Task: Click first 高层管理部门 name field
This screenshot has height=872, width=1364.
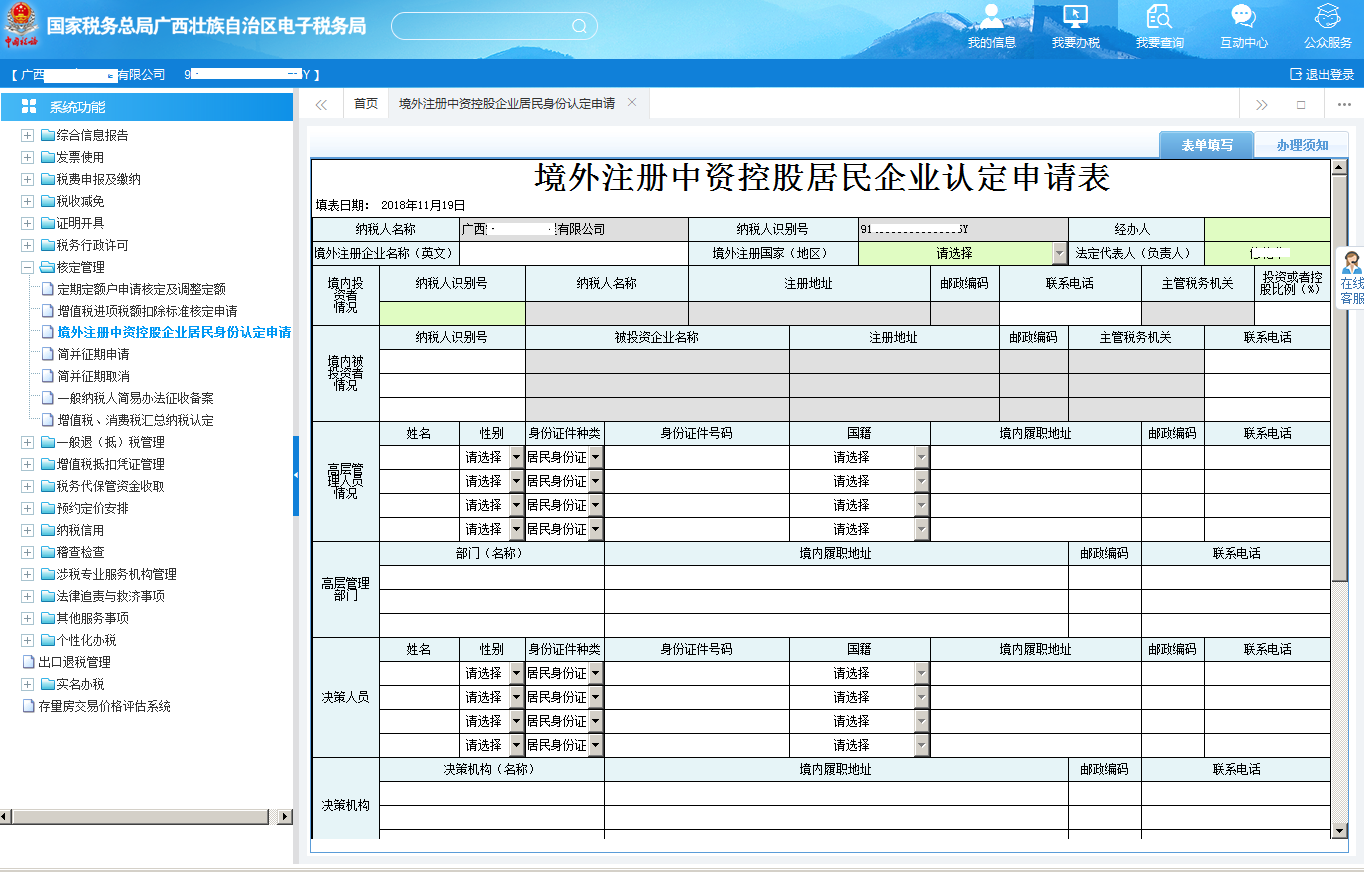Action: [x=491, y=577]
